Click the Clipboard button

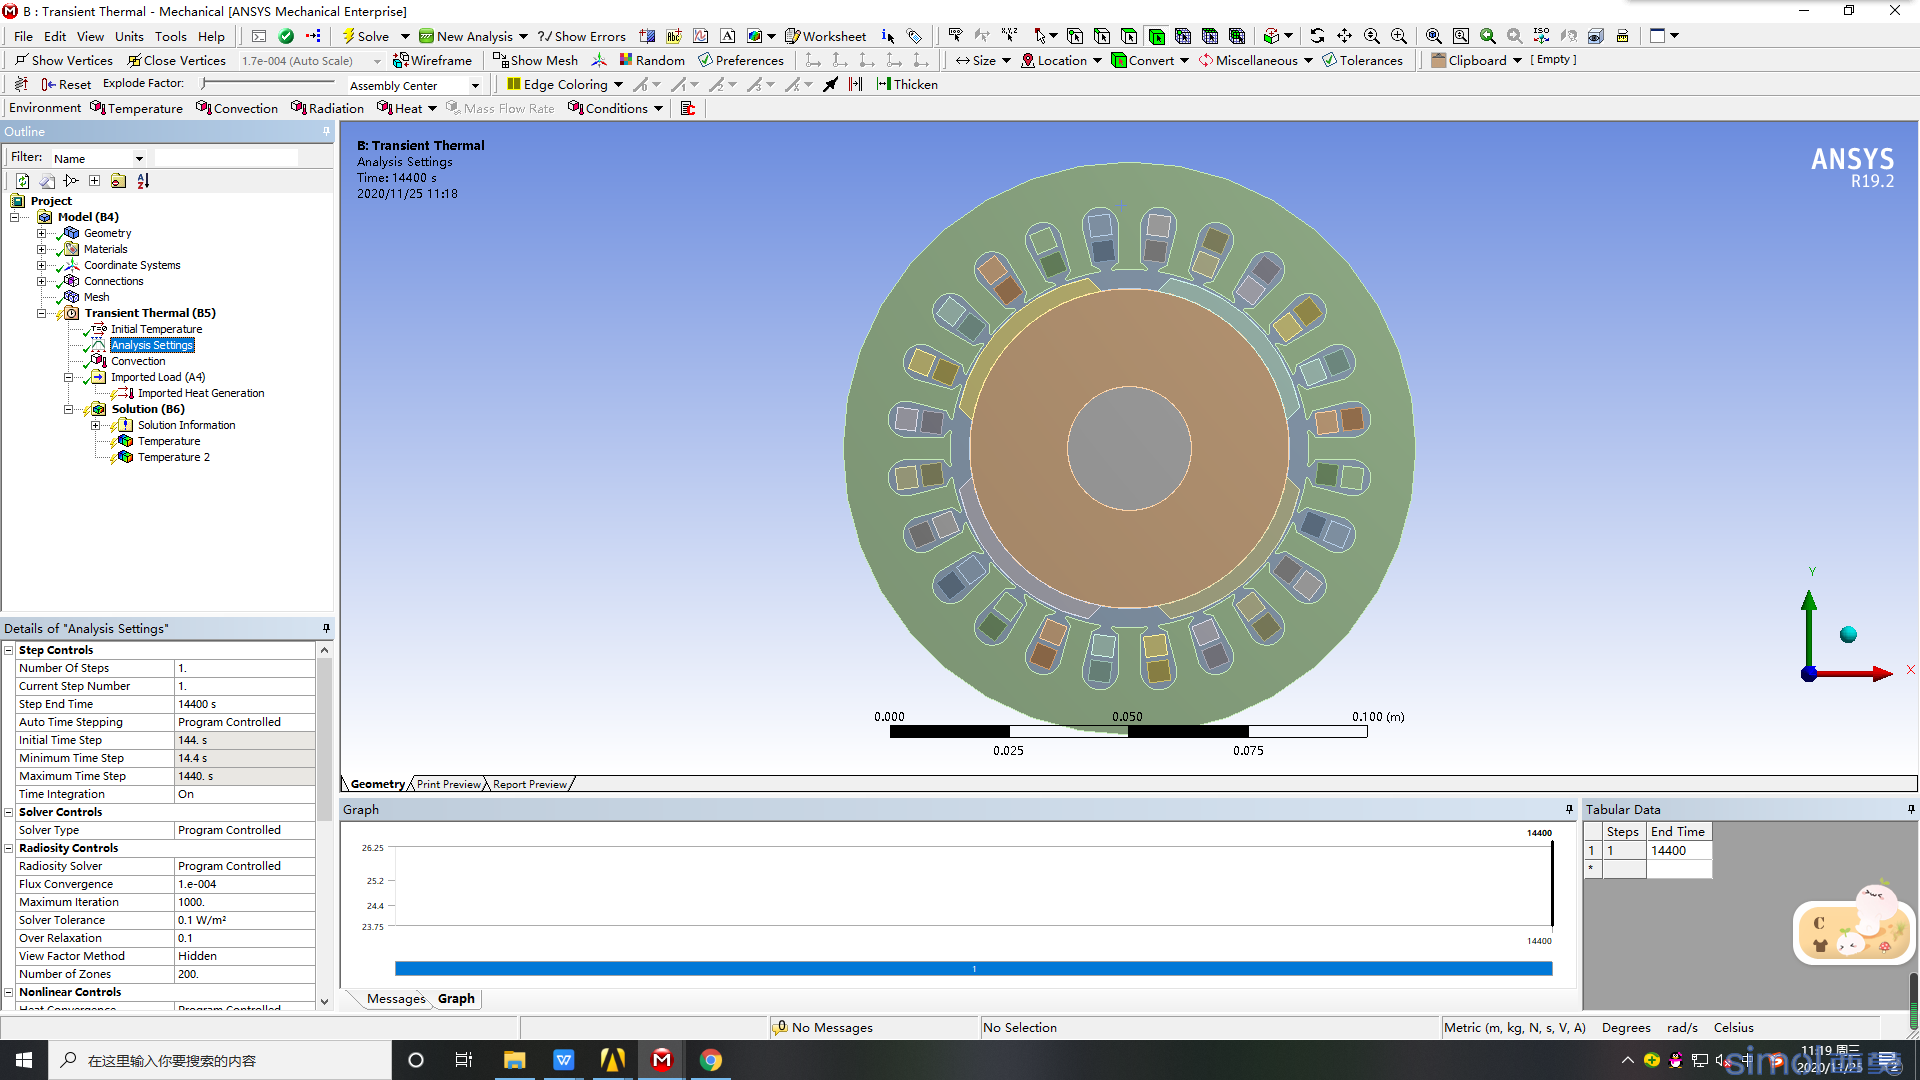point(1476,60)
